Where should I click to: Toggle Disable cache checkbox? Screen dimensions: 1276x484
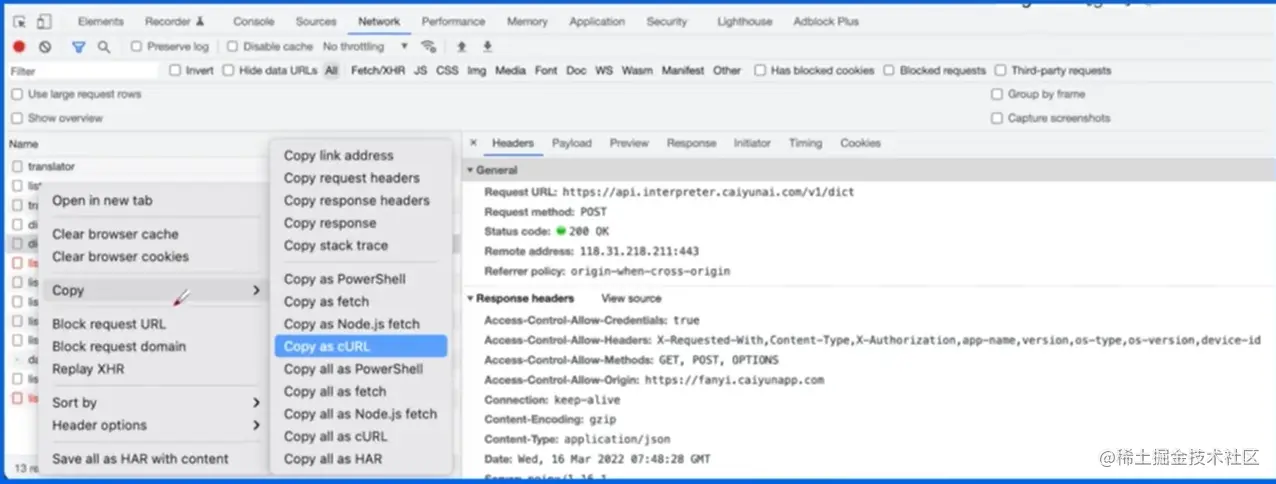(232, 46)
